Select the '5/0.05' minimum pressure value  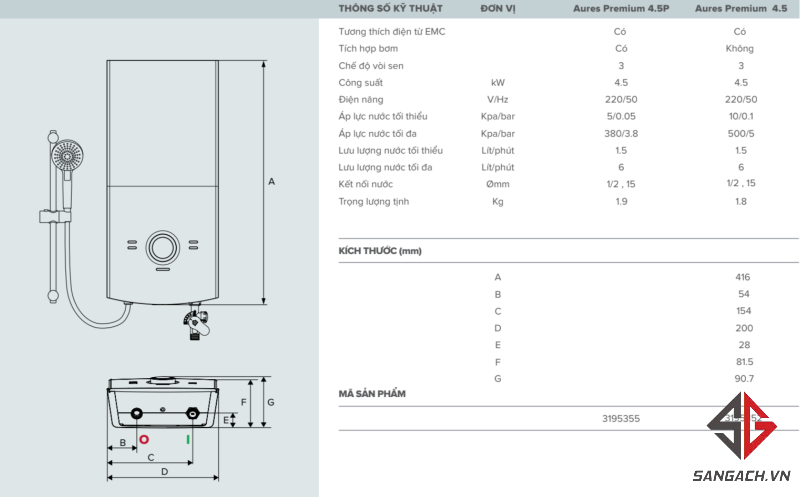(x=621, y=116)
